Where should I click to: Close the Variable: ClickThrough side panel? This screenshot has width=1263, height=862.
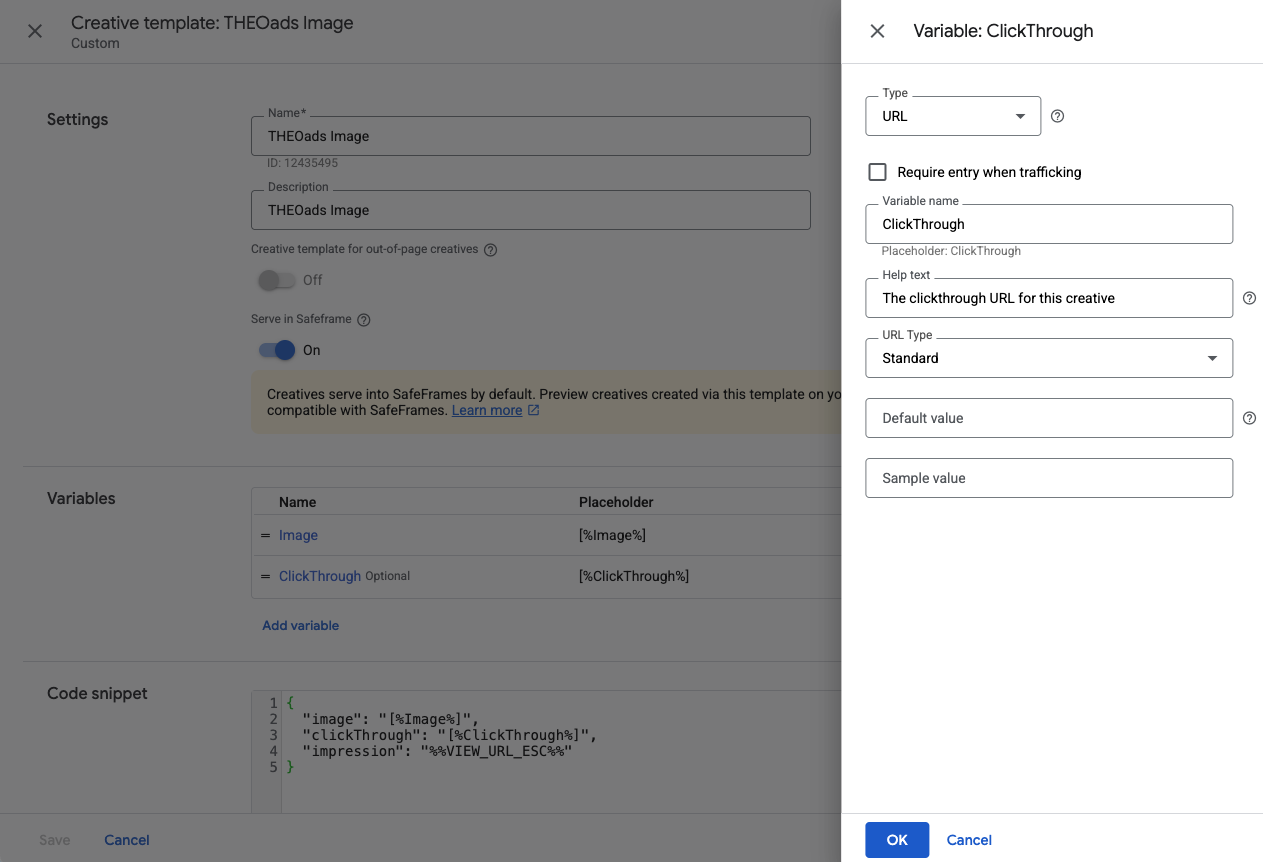[x=877, y=31]
